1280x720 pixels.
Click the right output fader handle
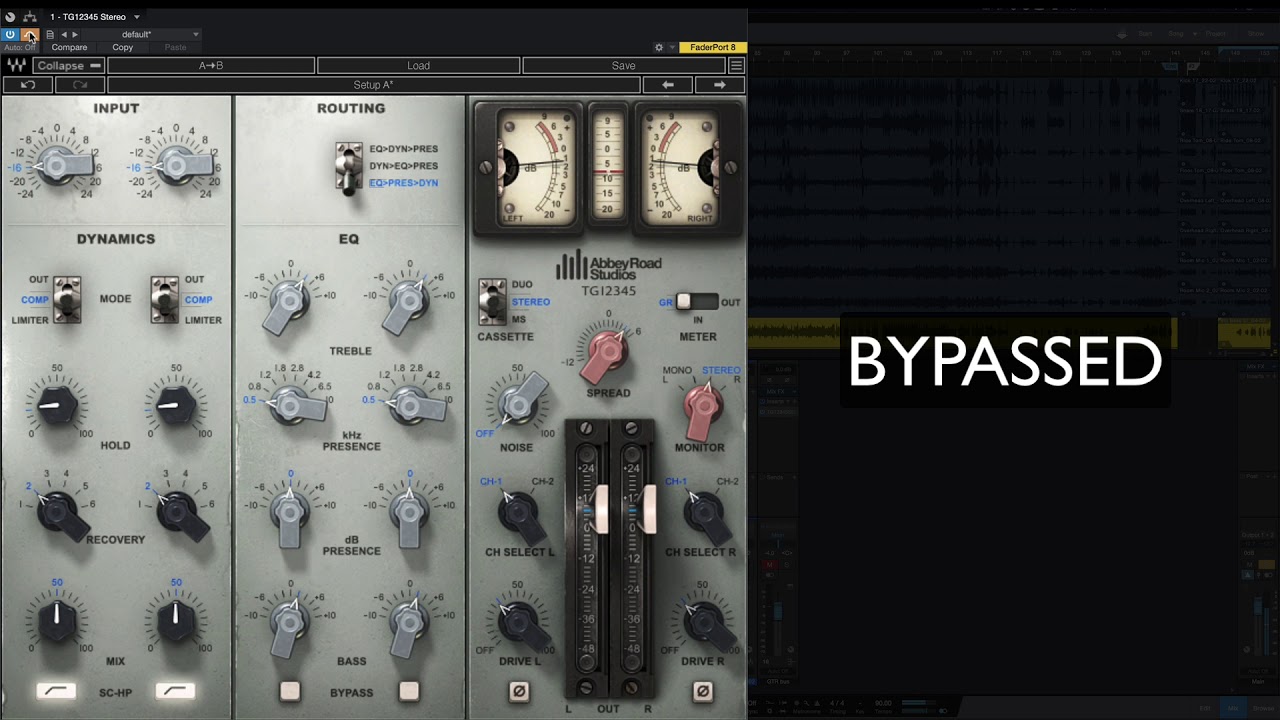pos(648,508)
